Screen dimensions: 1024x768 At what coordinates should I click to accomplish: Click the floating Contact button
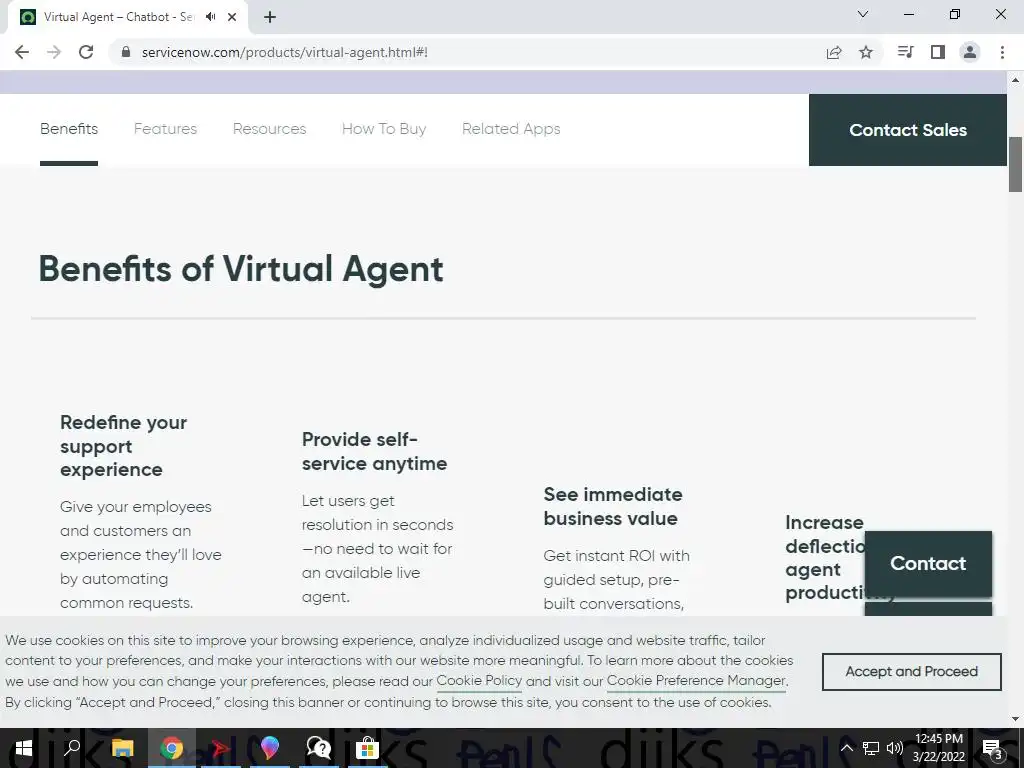pos(928,564)
